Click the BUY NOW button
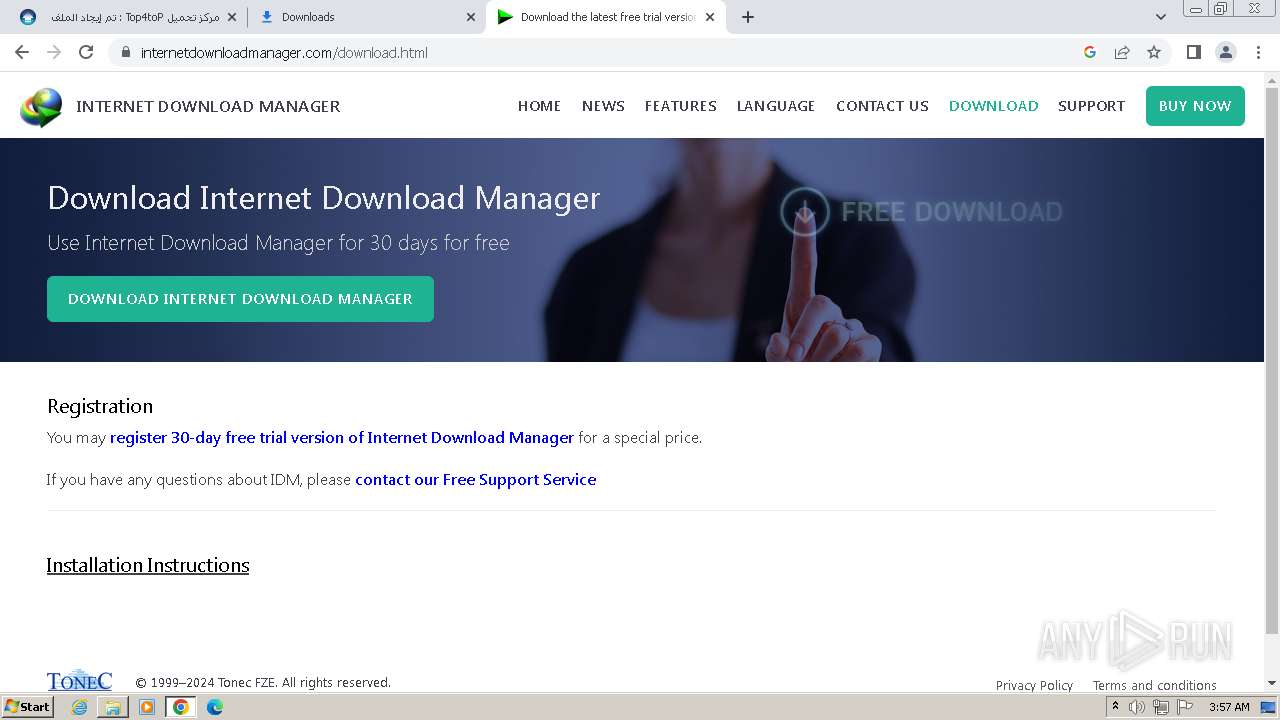The image size is (1280, 720). [x=1195, y=106]
